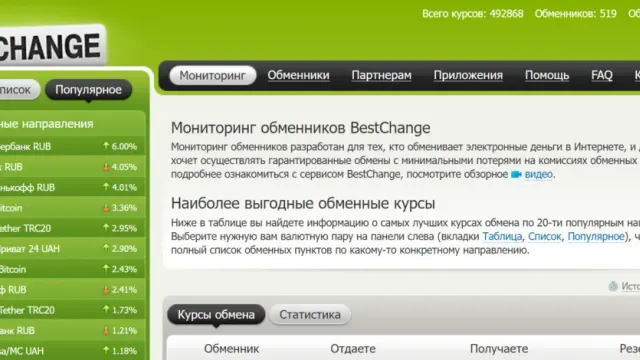This screenshot has height=360, width=640.
Task: Select the Приват 24 UAH 2.90% row
Action: coord(72,249)
